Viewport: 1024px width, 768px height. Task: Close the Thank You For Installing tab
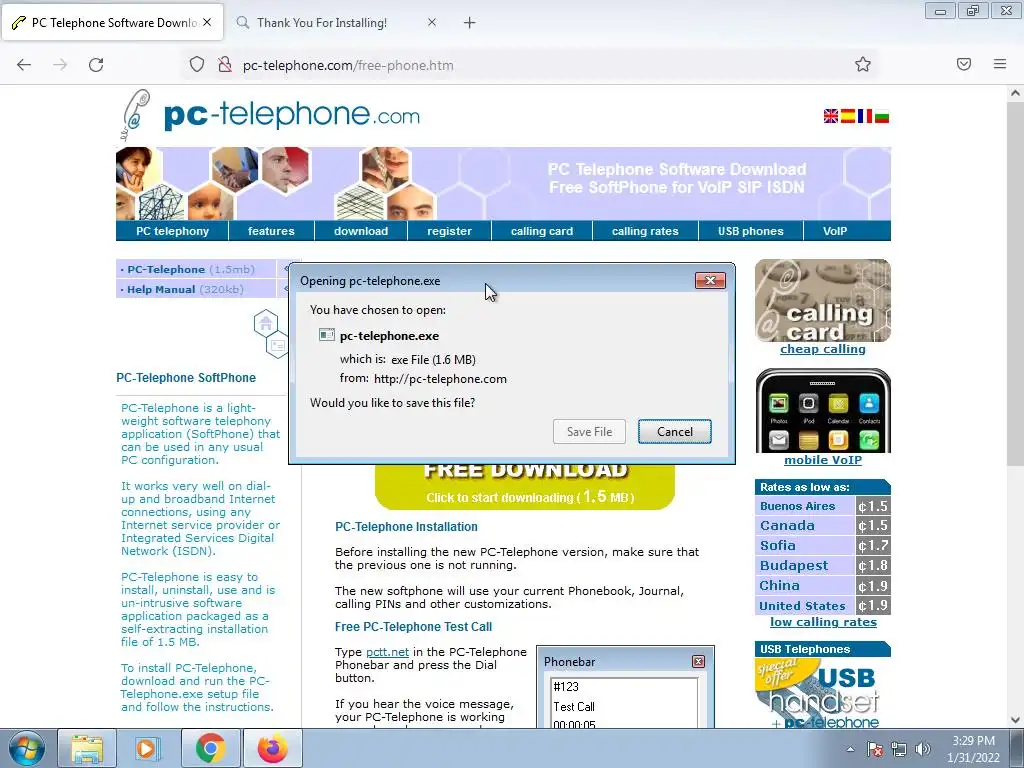coord(432,22)
